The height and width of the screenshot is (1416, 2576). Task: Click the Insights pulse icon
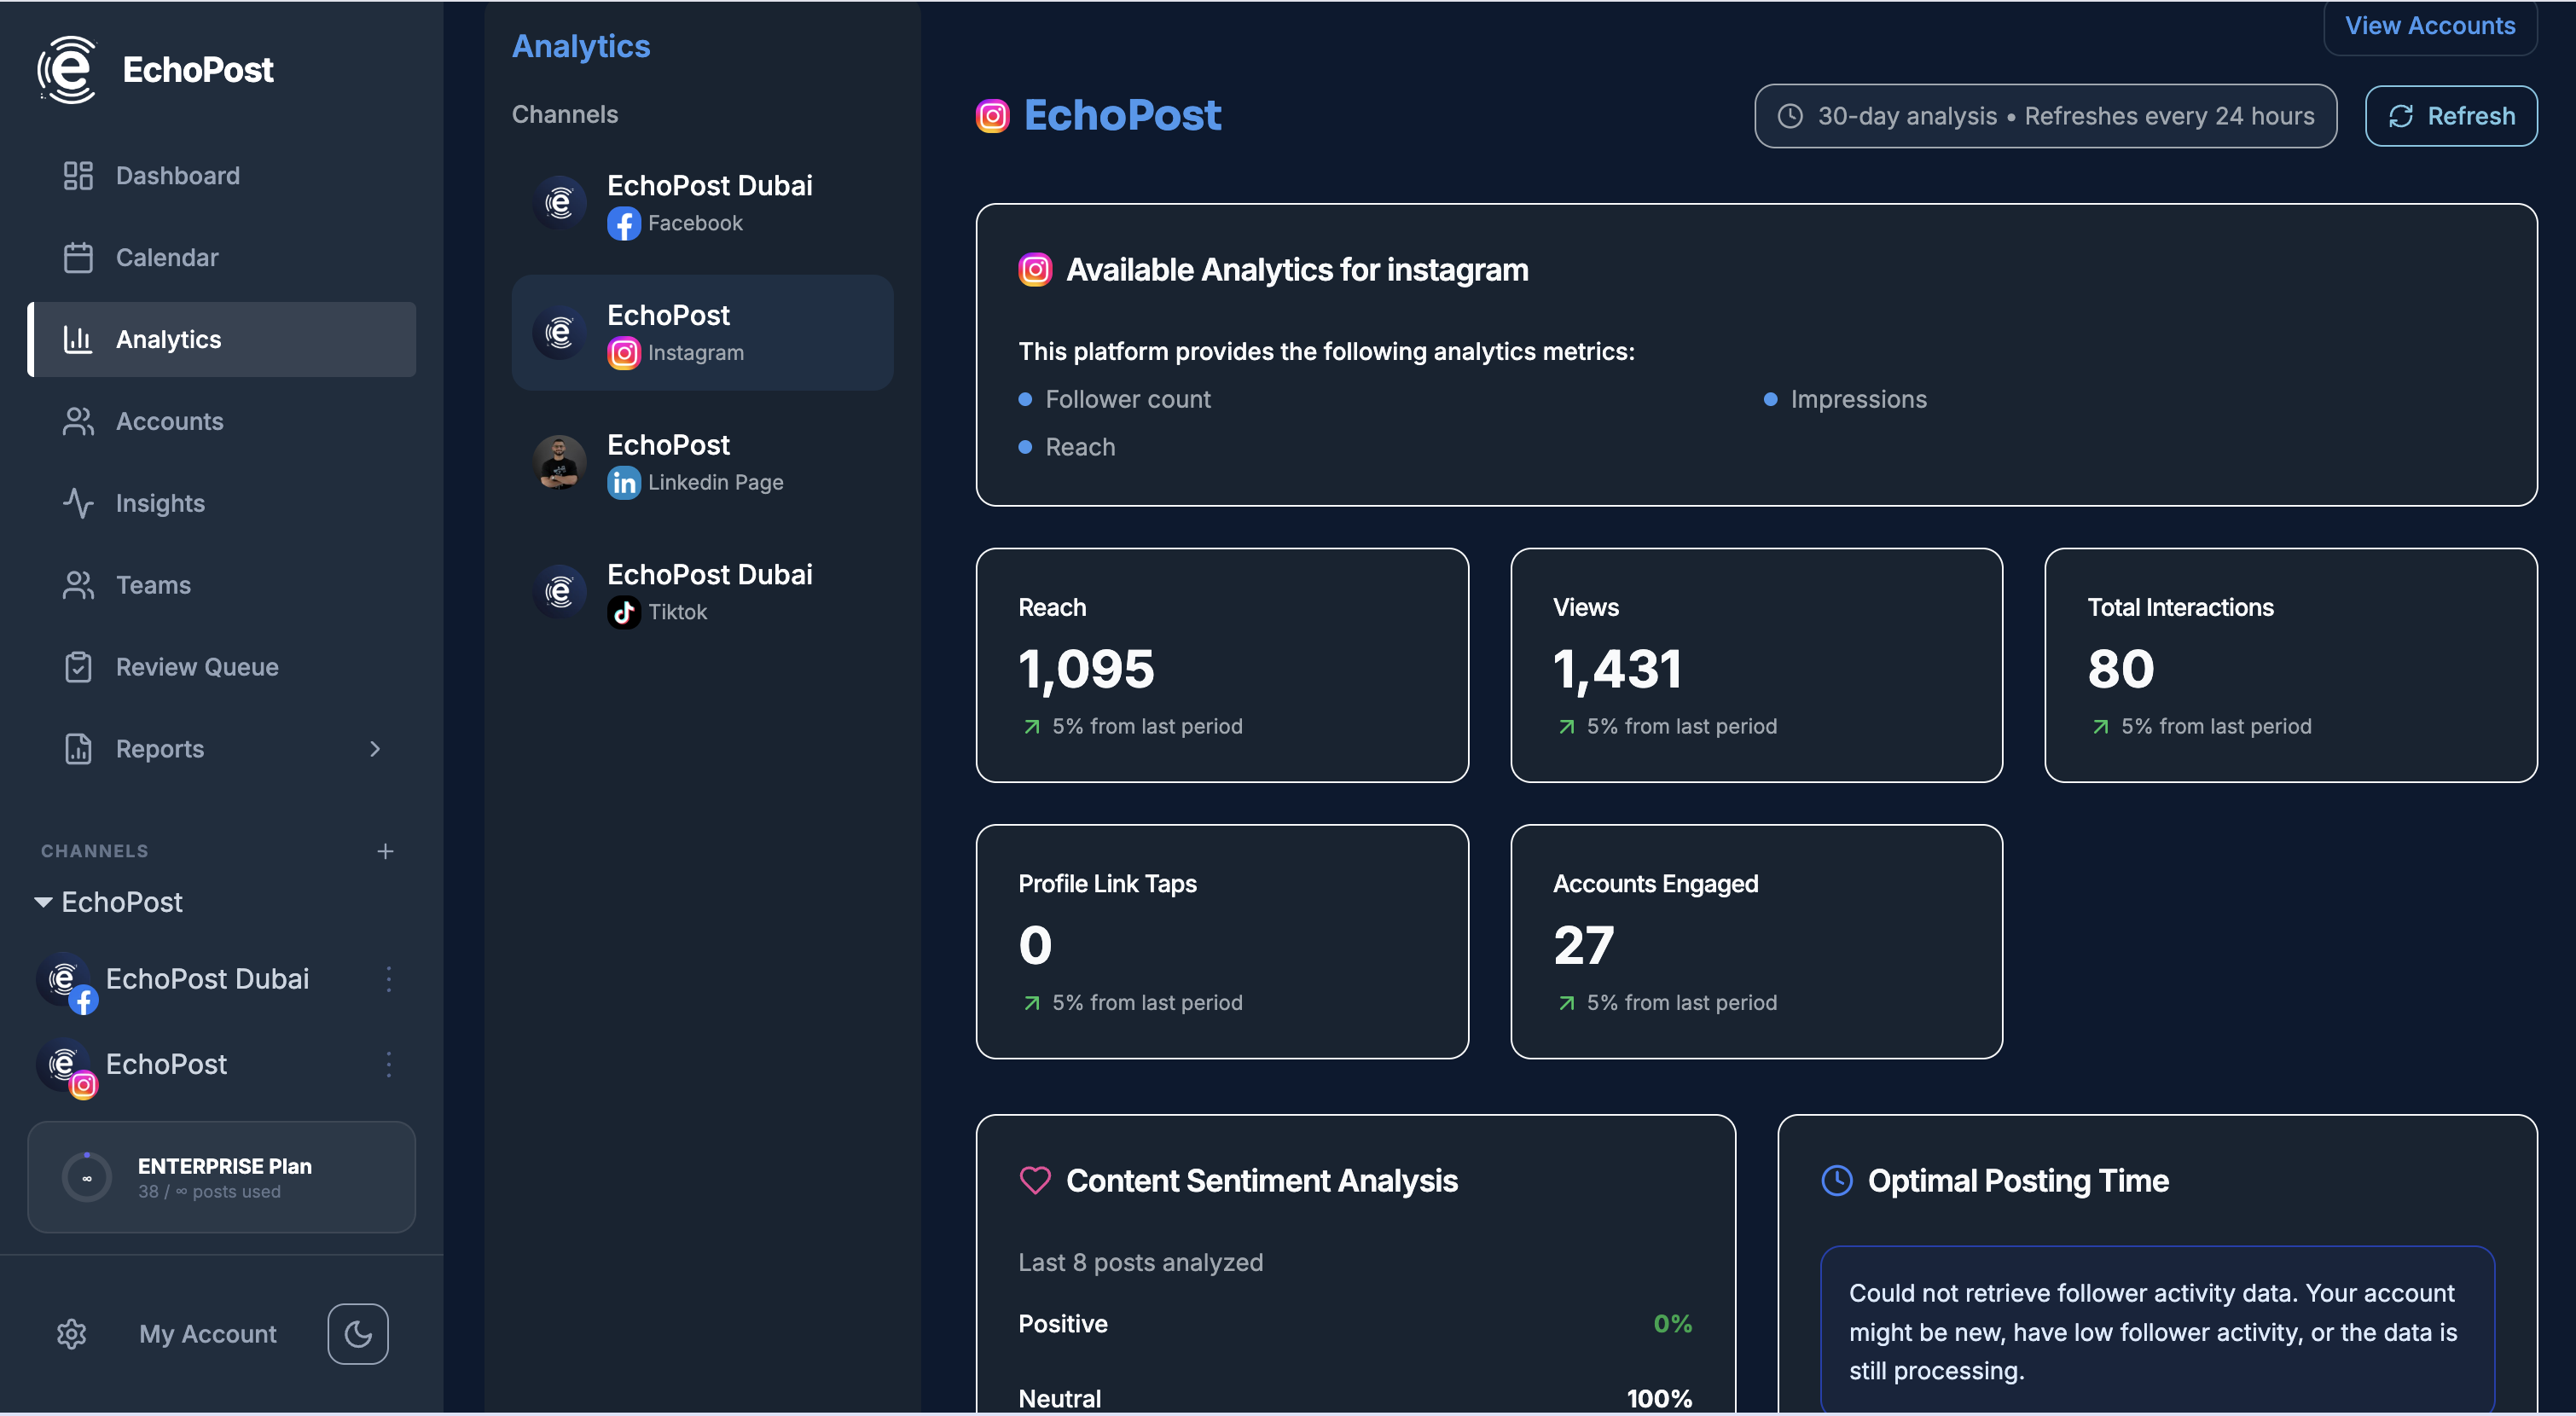78,503
